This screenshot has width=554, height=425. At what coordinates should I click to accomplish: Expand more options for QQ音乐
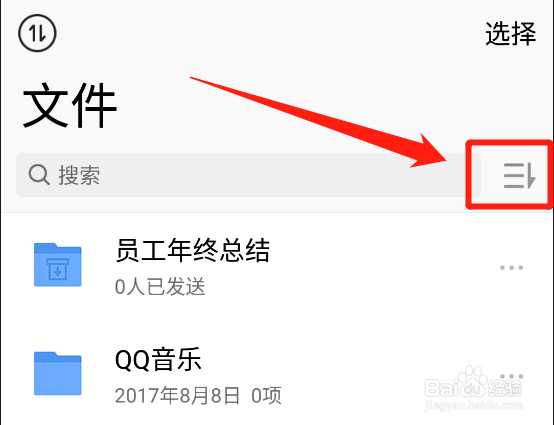[x=511, y=376]
